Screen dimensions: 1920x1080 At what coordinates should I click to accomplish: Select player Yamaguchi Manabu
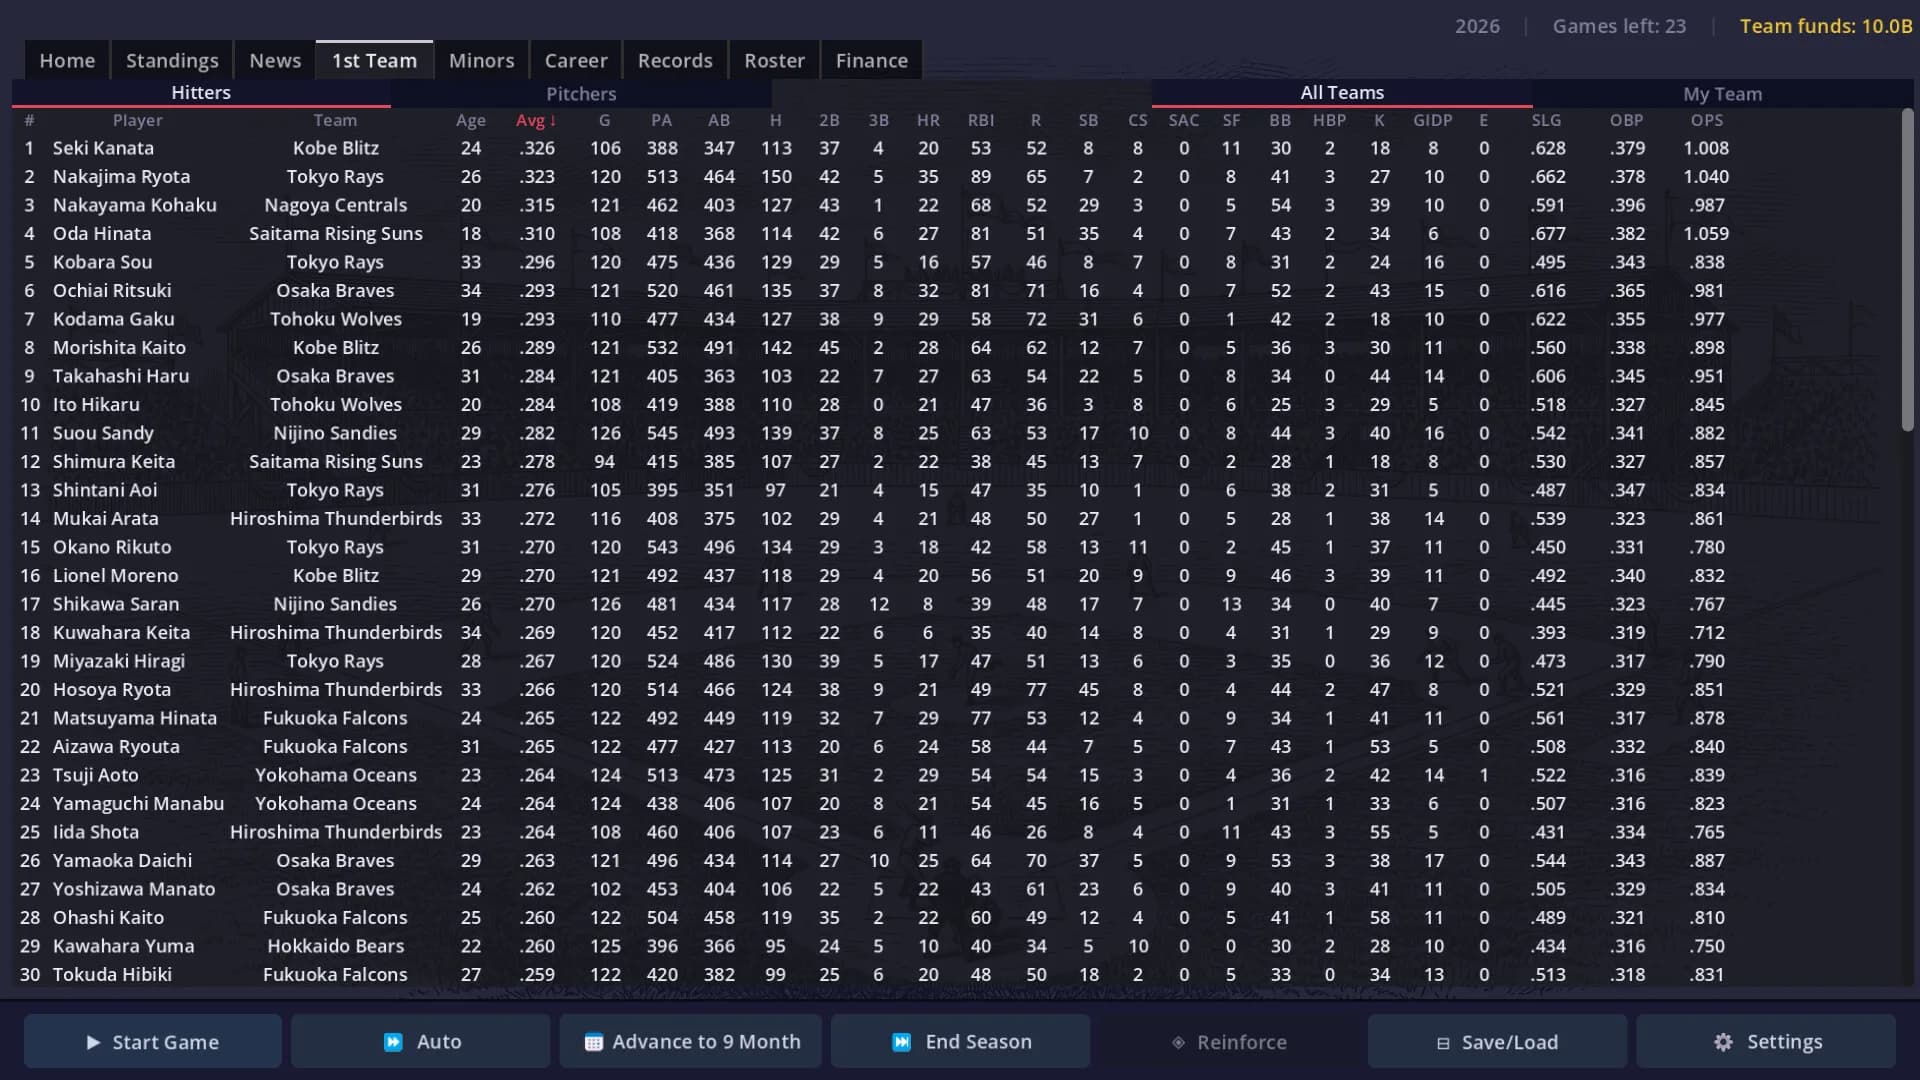(x=138, y=803)
